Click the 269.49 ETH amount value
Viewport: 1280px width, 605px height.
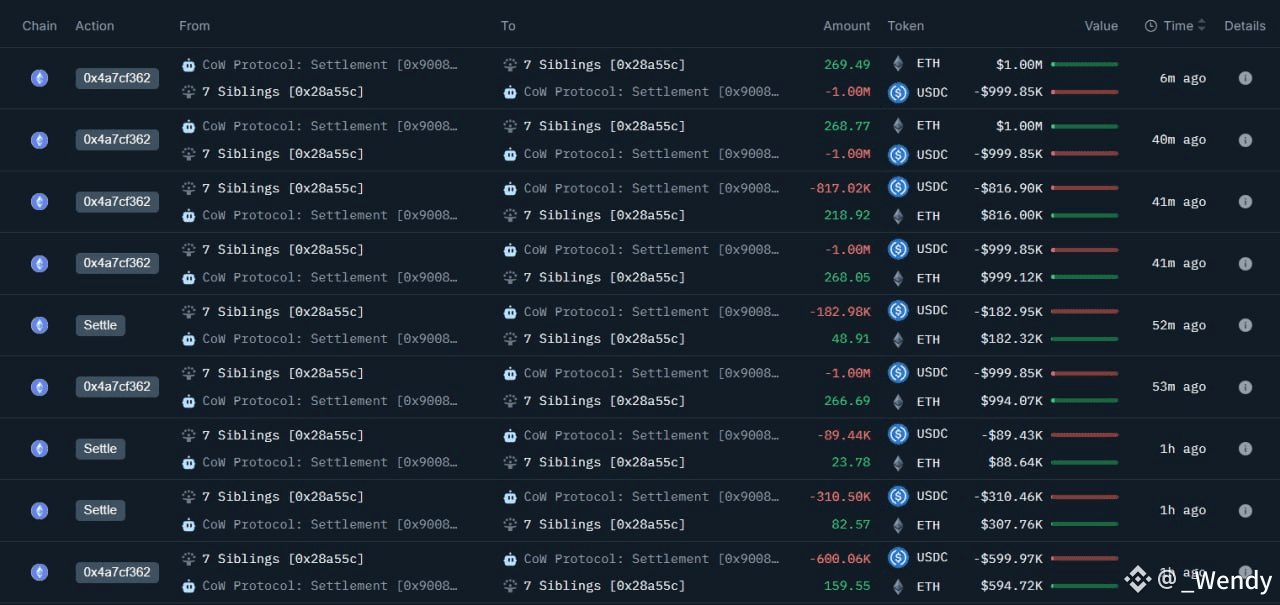pyautogui.click(x=847, y=63)
